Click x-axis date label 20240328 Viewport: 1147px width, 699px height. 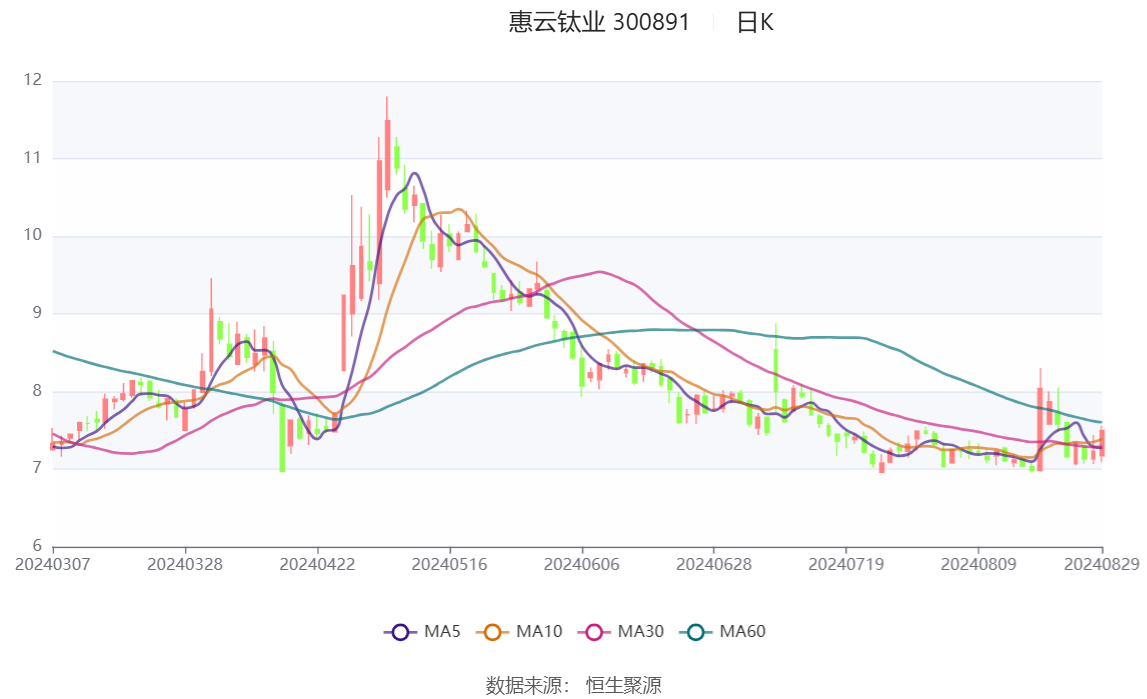pos(185,564)
